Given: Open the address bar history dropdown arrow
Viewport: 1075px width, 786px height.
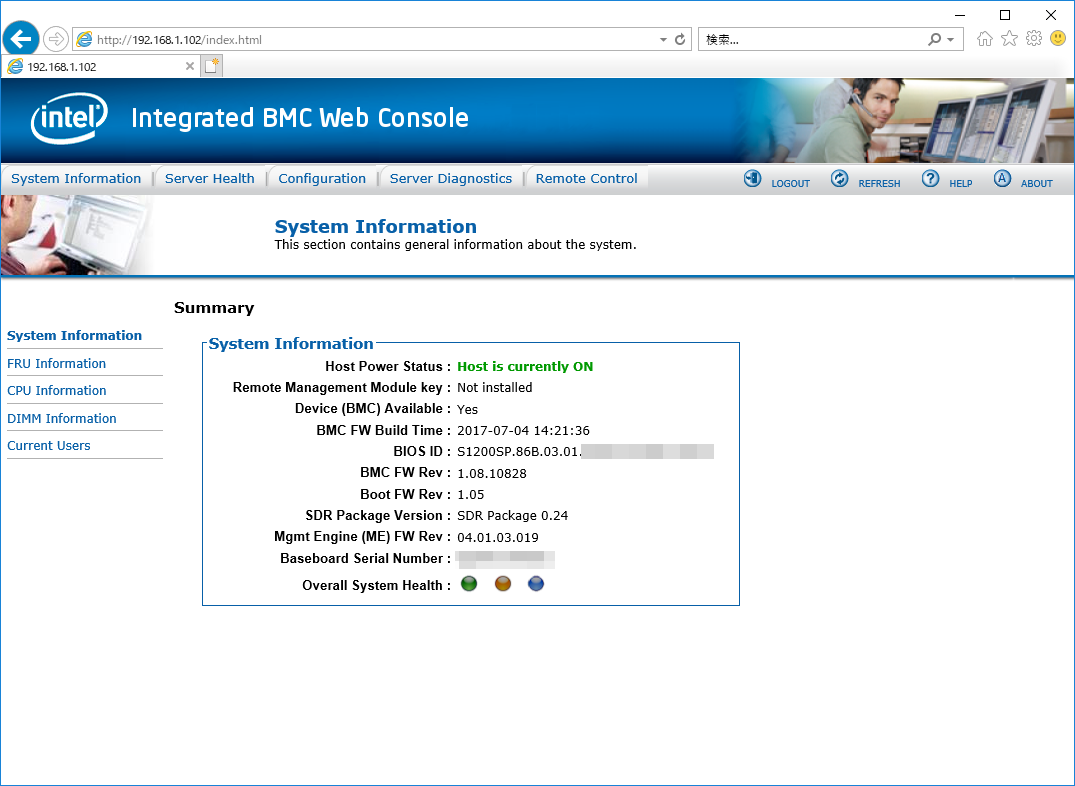Looking at the screenshot, I should (663, 40).
